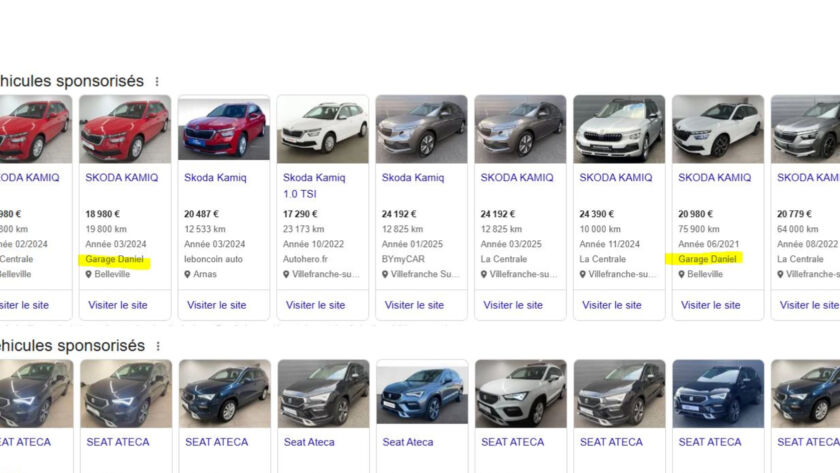Click the location pin on the 20 779 € card

(x=781, y=274)
